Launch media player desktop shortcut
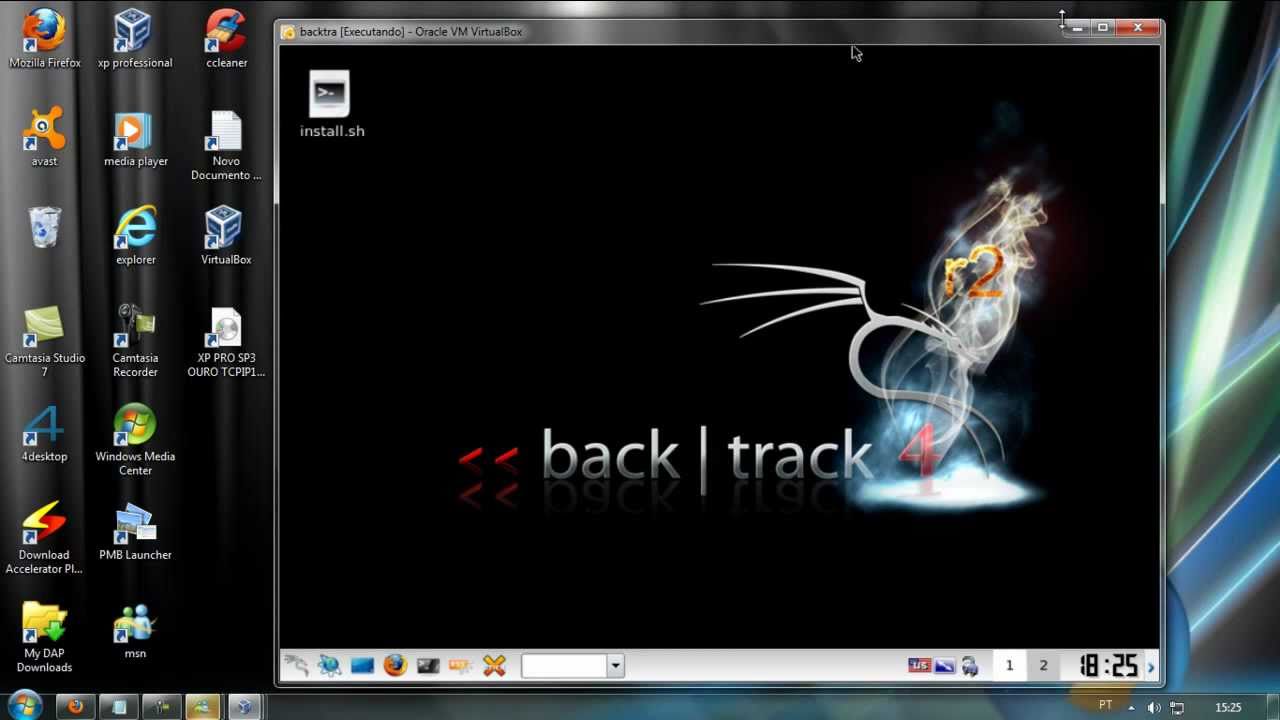Screen dimensions: 1280x720 click(135, 138)
